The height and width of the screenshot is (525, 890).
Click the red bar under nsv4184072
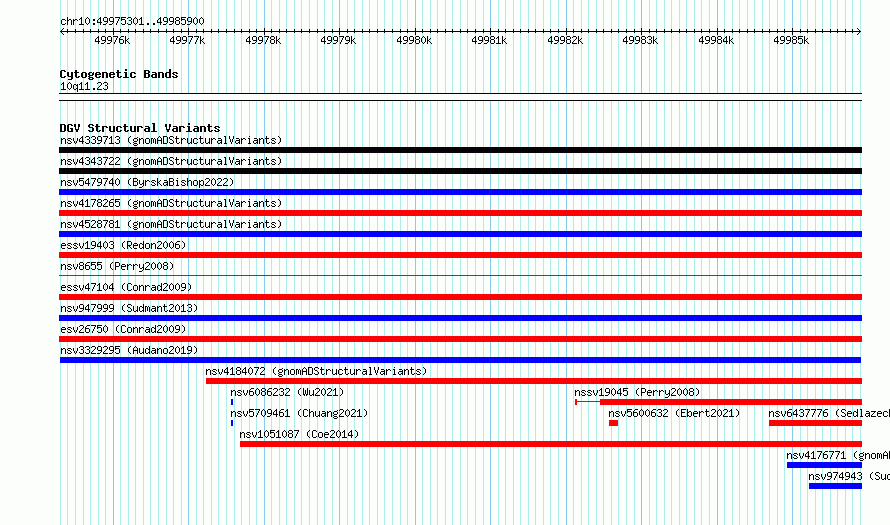(x=534, y=381)
